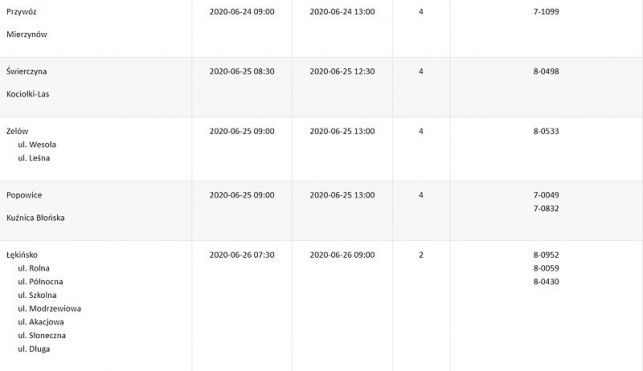The width and height of the screenshot is (643, 371).
Task: Select end time 2020-06-26 09:00
Action: pos(342,255)
